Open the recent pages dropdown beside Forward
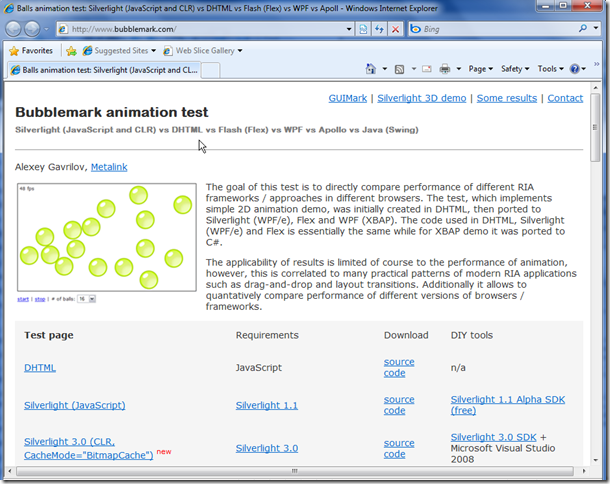The height and width of the screenshot is (484, 610). [46, 29]
